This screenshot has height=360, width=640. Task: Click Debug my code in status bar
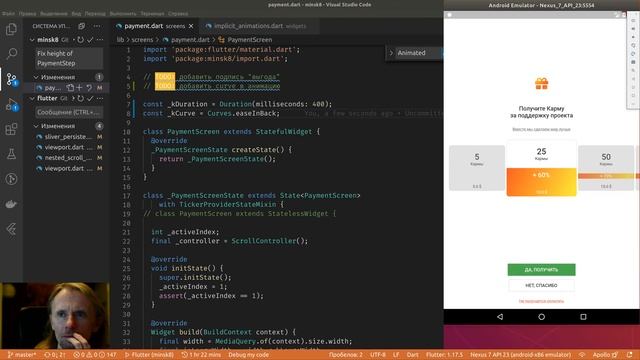click(249, 355)
